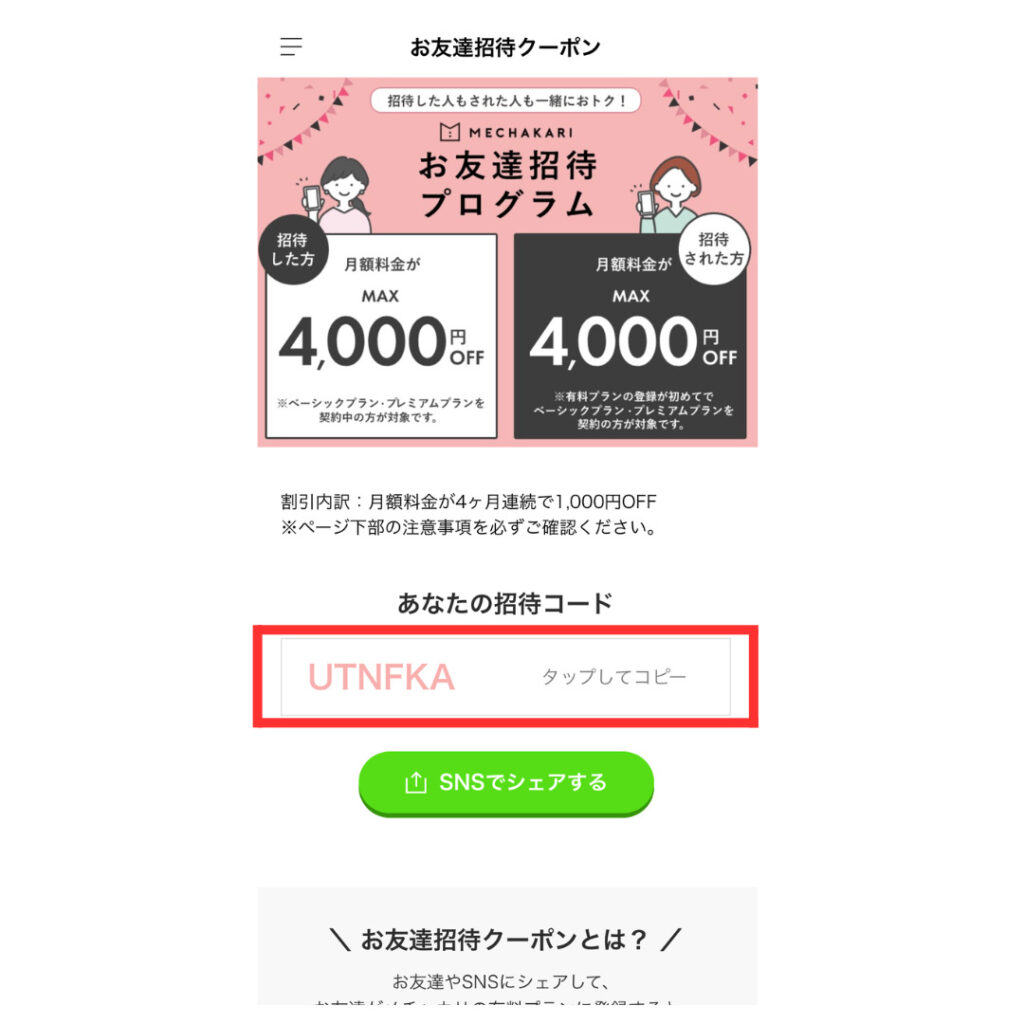
Task: Click the white 4,000円OFF inviter panel
Action: coord(381,336)
